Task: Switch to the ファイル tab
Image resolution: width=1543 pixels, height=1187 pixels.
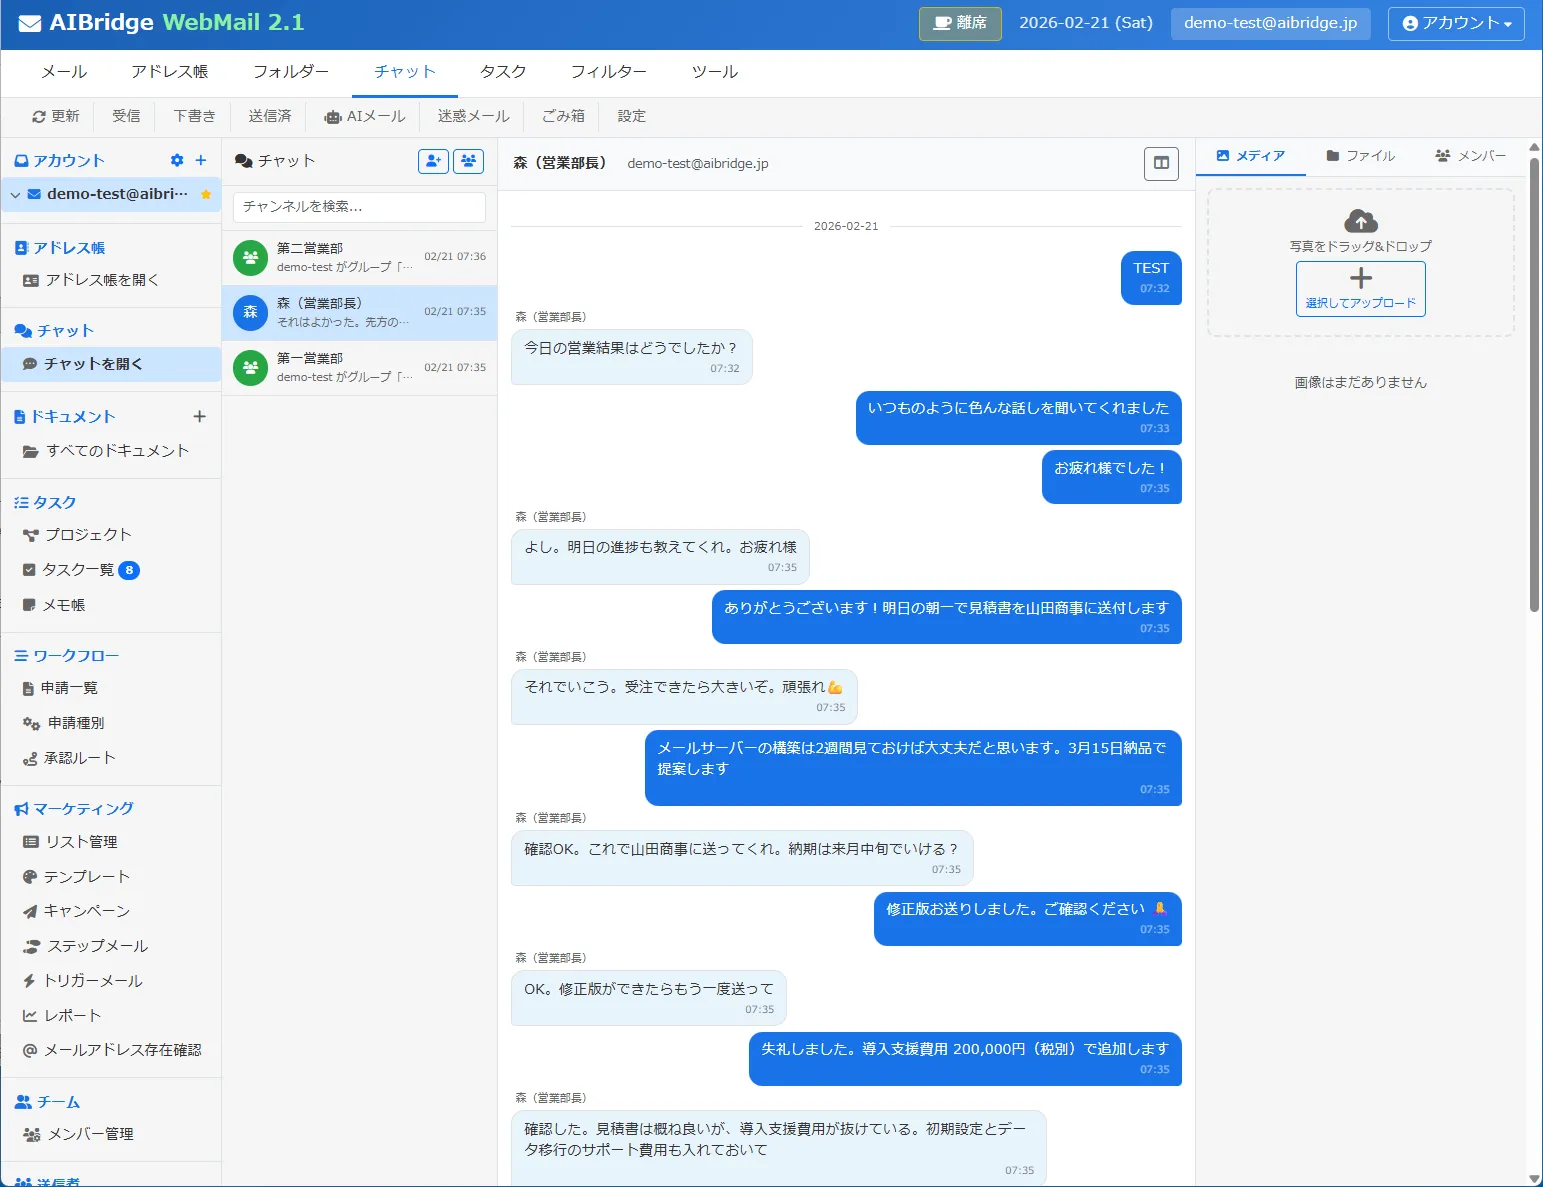Action: 1362,156
